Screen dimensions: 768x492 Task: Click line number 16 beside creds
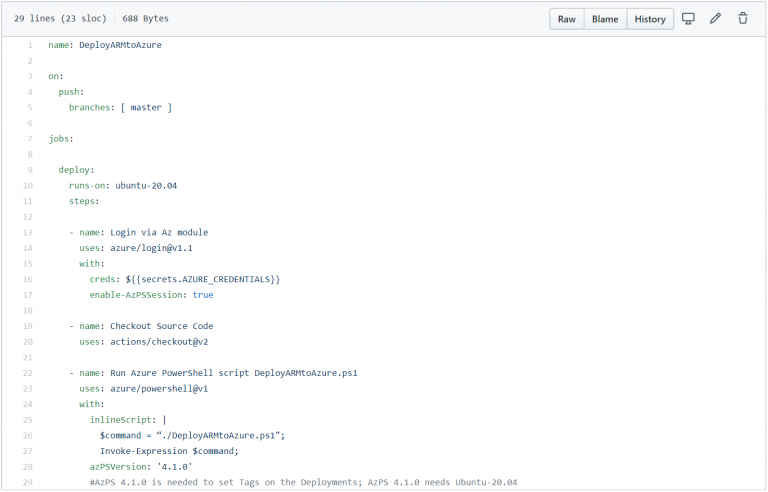pos(27,280)
